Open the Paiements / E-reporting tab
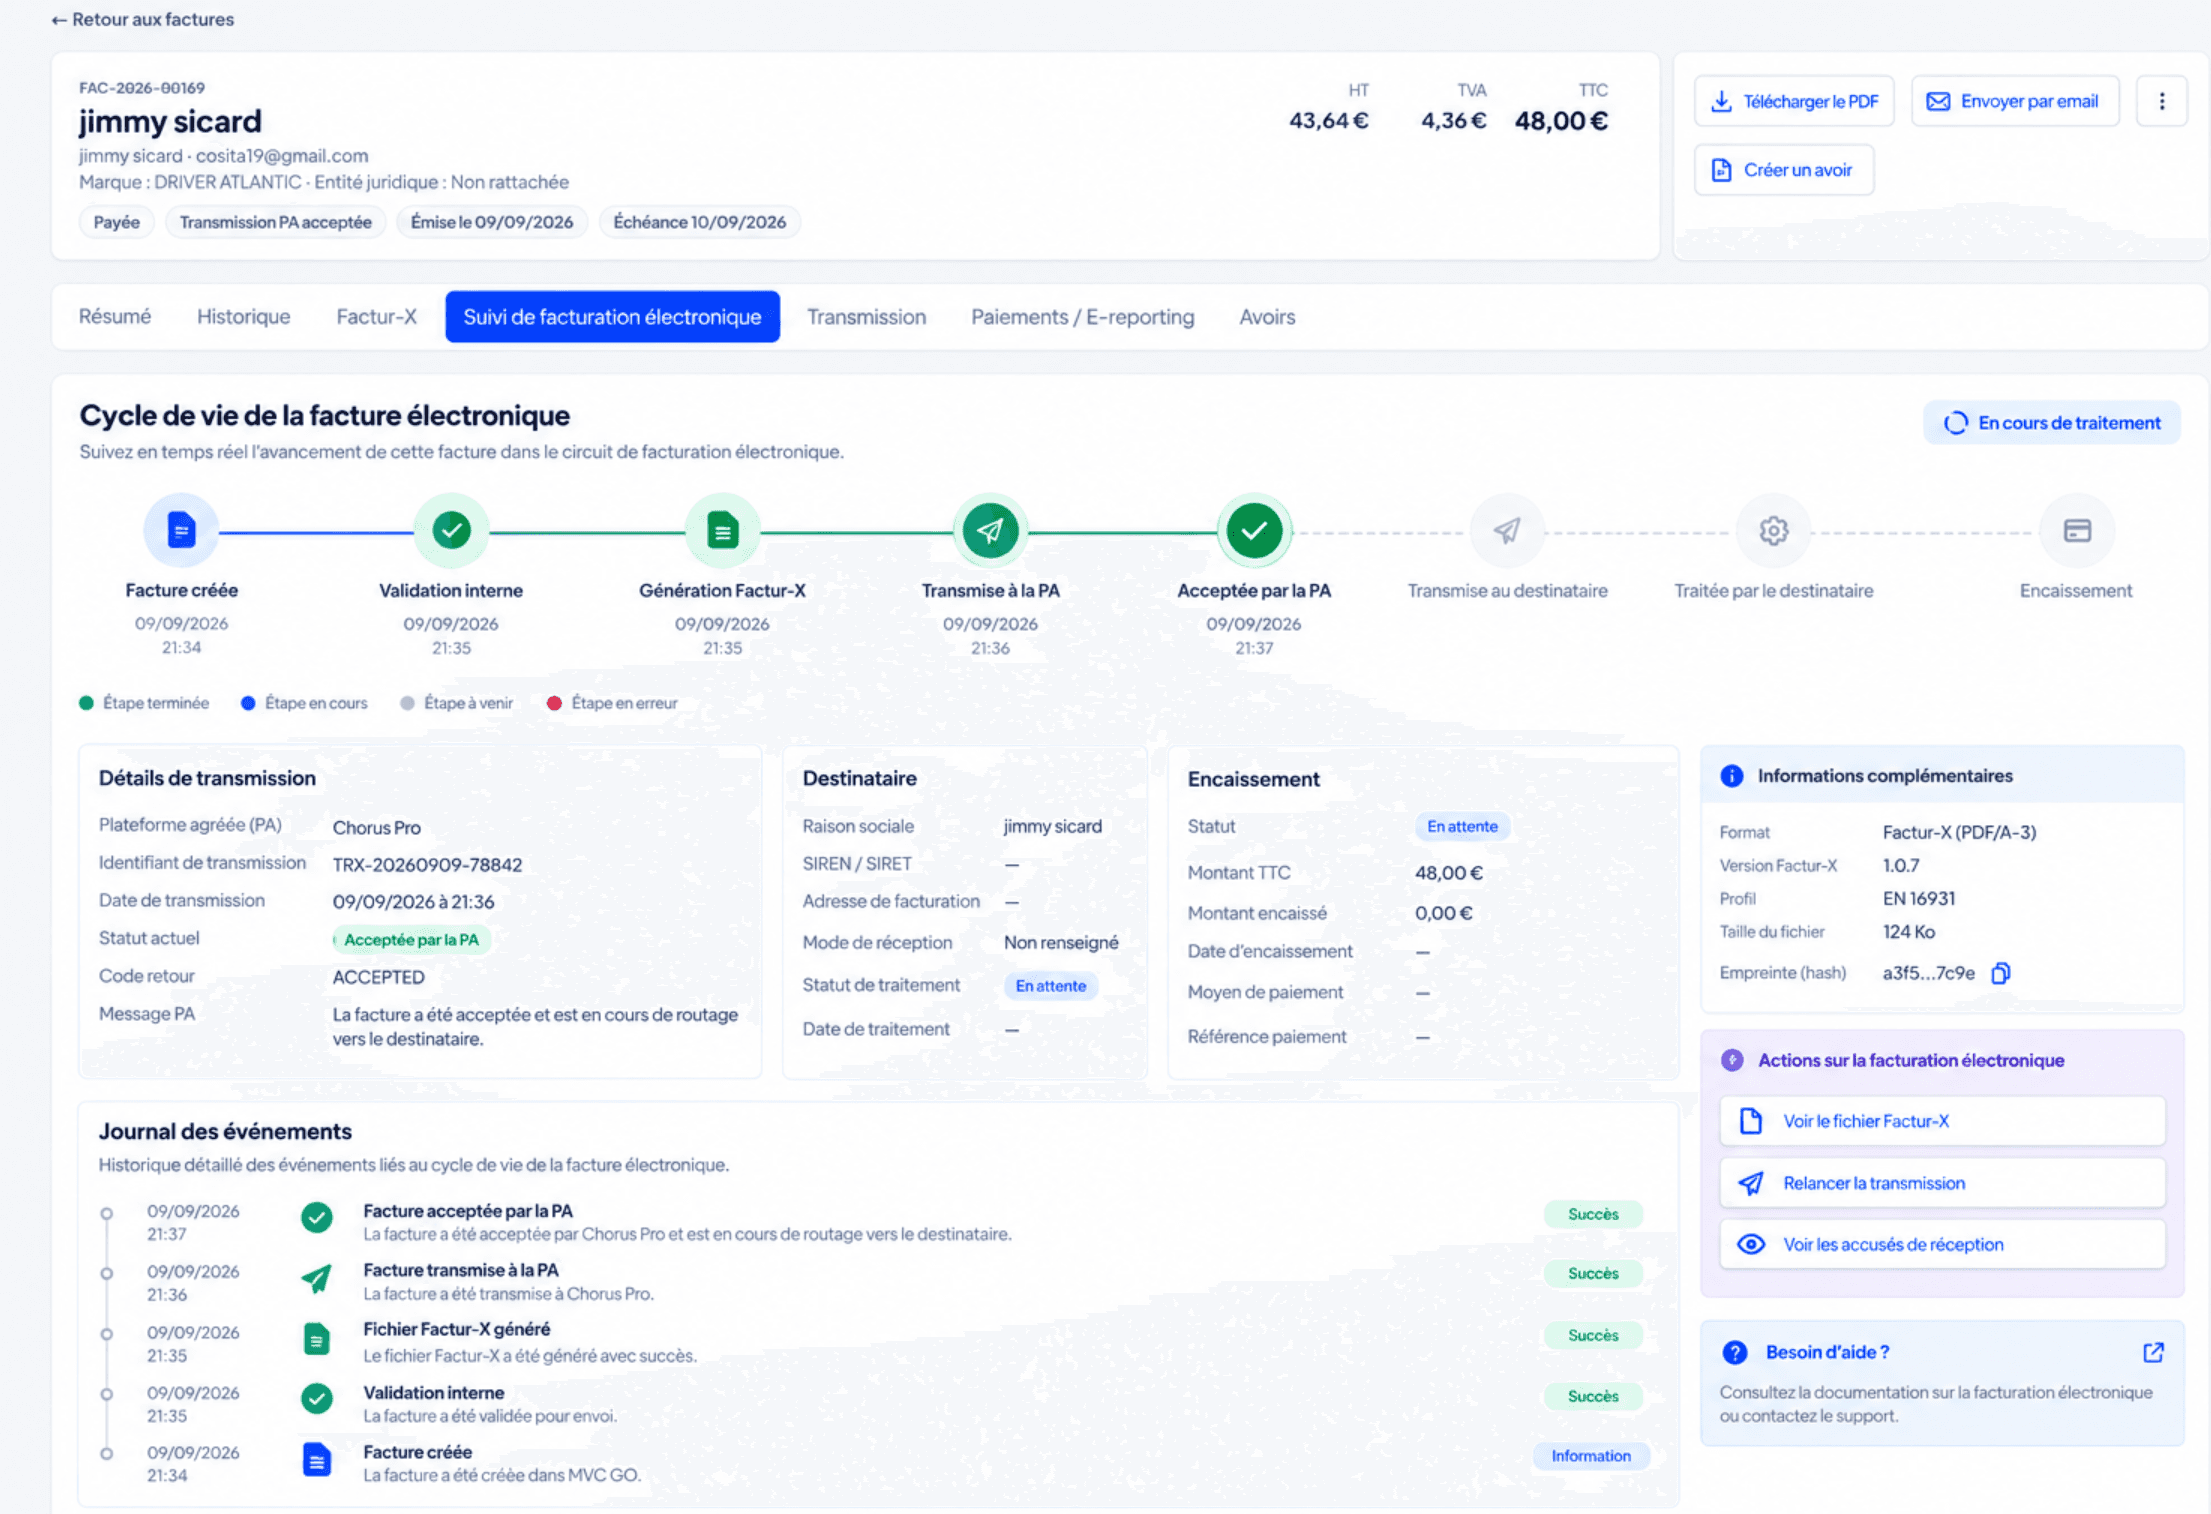The width and height of the screenshot is (2211, 1514). coord(1082,317)
